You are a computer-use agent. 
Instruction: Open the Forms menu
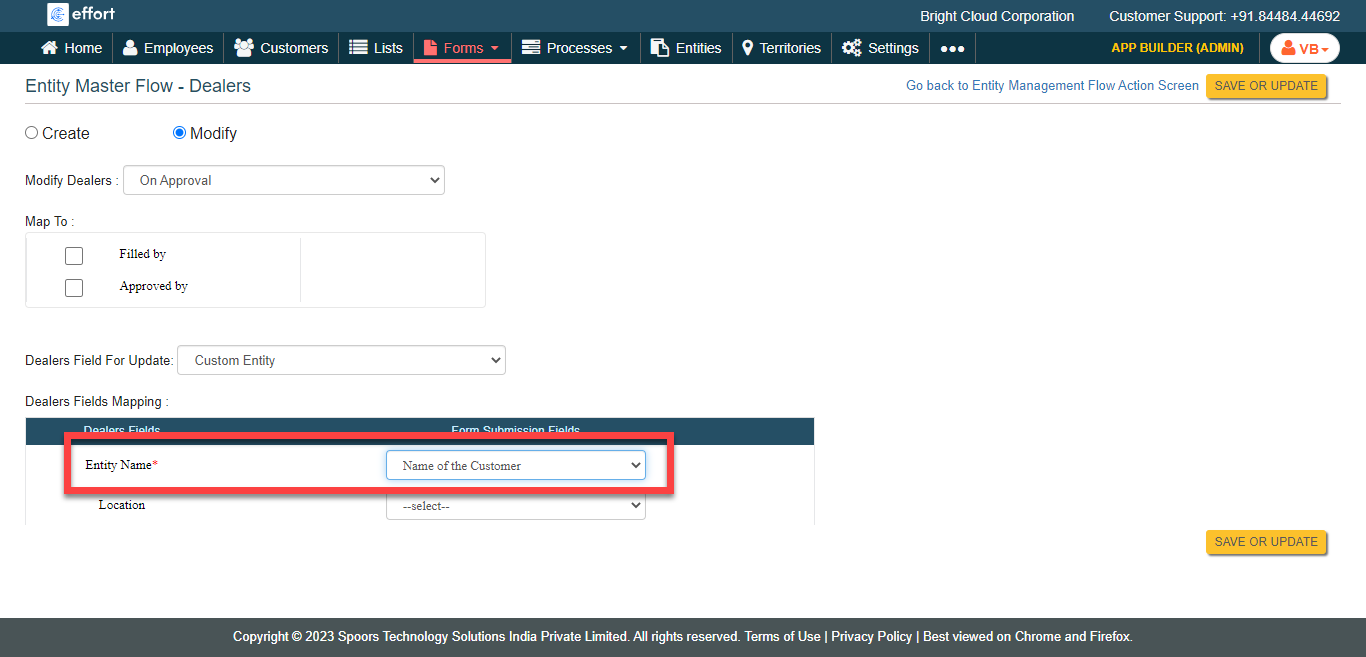(462, 48)
